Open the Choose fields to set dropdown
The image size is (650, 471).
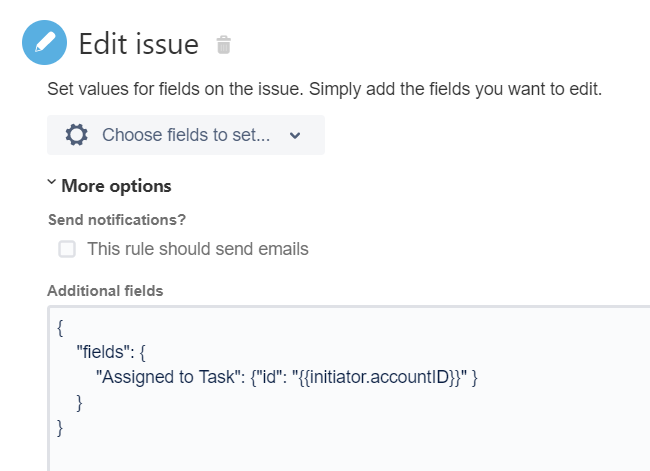pos(185,135)
